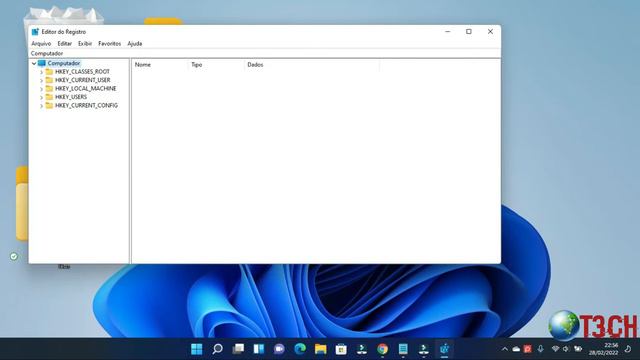Open the Ajuda menu

tap(135, 44)
